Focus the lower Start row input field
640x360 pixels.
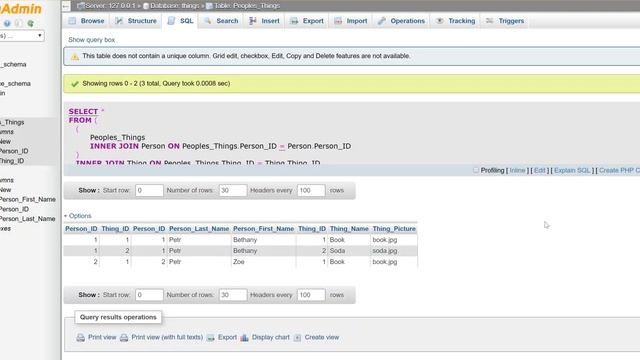click(149, 295)
